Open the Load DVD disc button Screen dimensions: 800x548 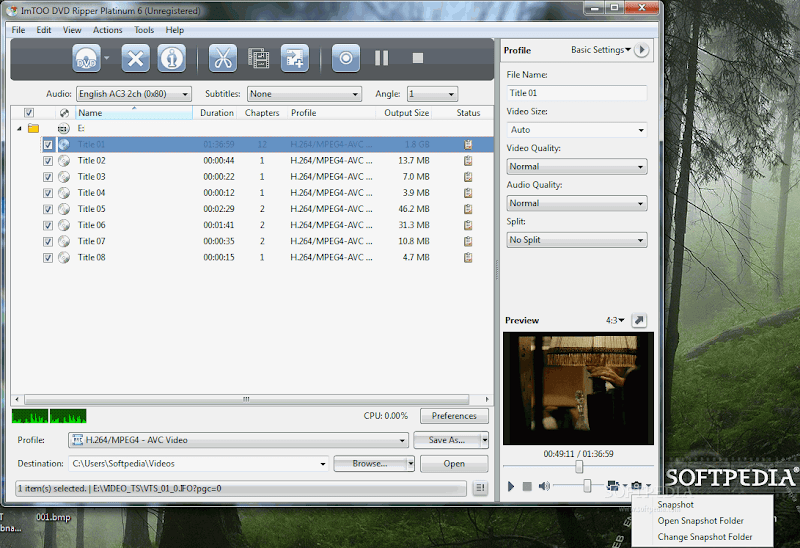[x=86, y=58]
